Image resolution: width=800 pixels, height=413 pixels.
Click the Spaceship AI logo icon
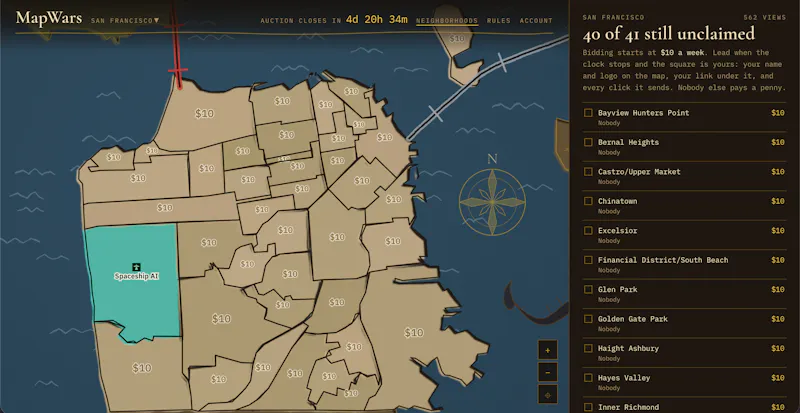136,266
